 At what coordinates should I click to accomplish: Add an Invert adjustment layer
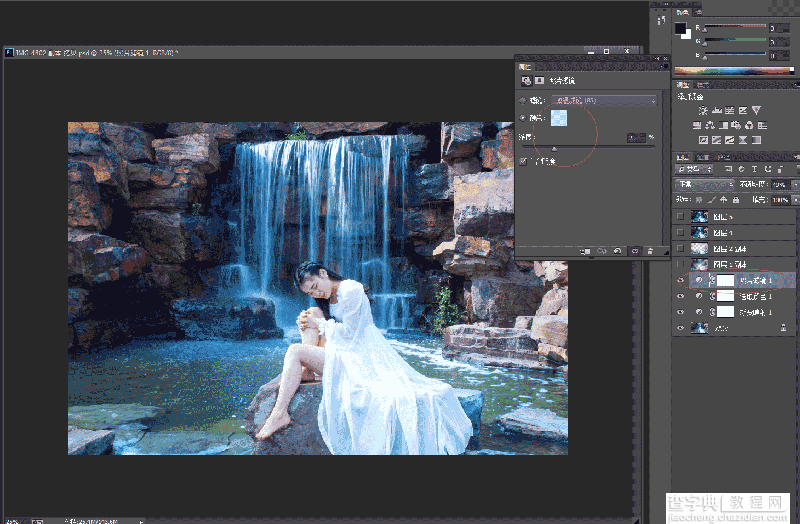pos(703,140)
